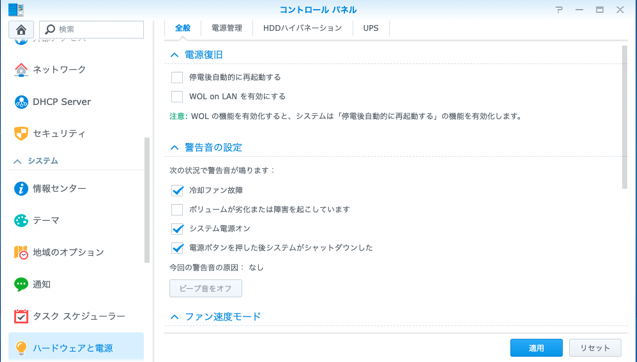Open the DHCP Server icon

[x=21, y=102]
